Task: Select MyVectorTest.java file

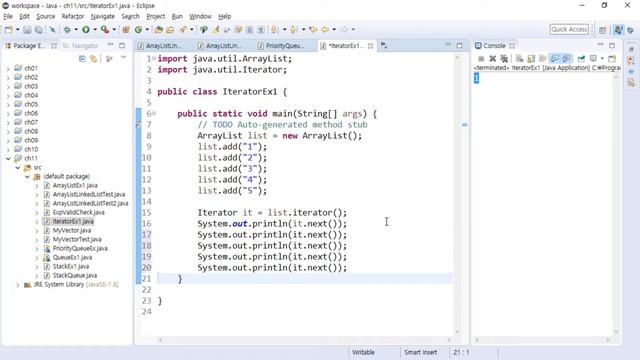Action: point(77,239)
